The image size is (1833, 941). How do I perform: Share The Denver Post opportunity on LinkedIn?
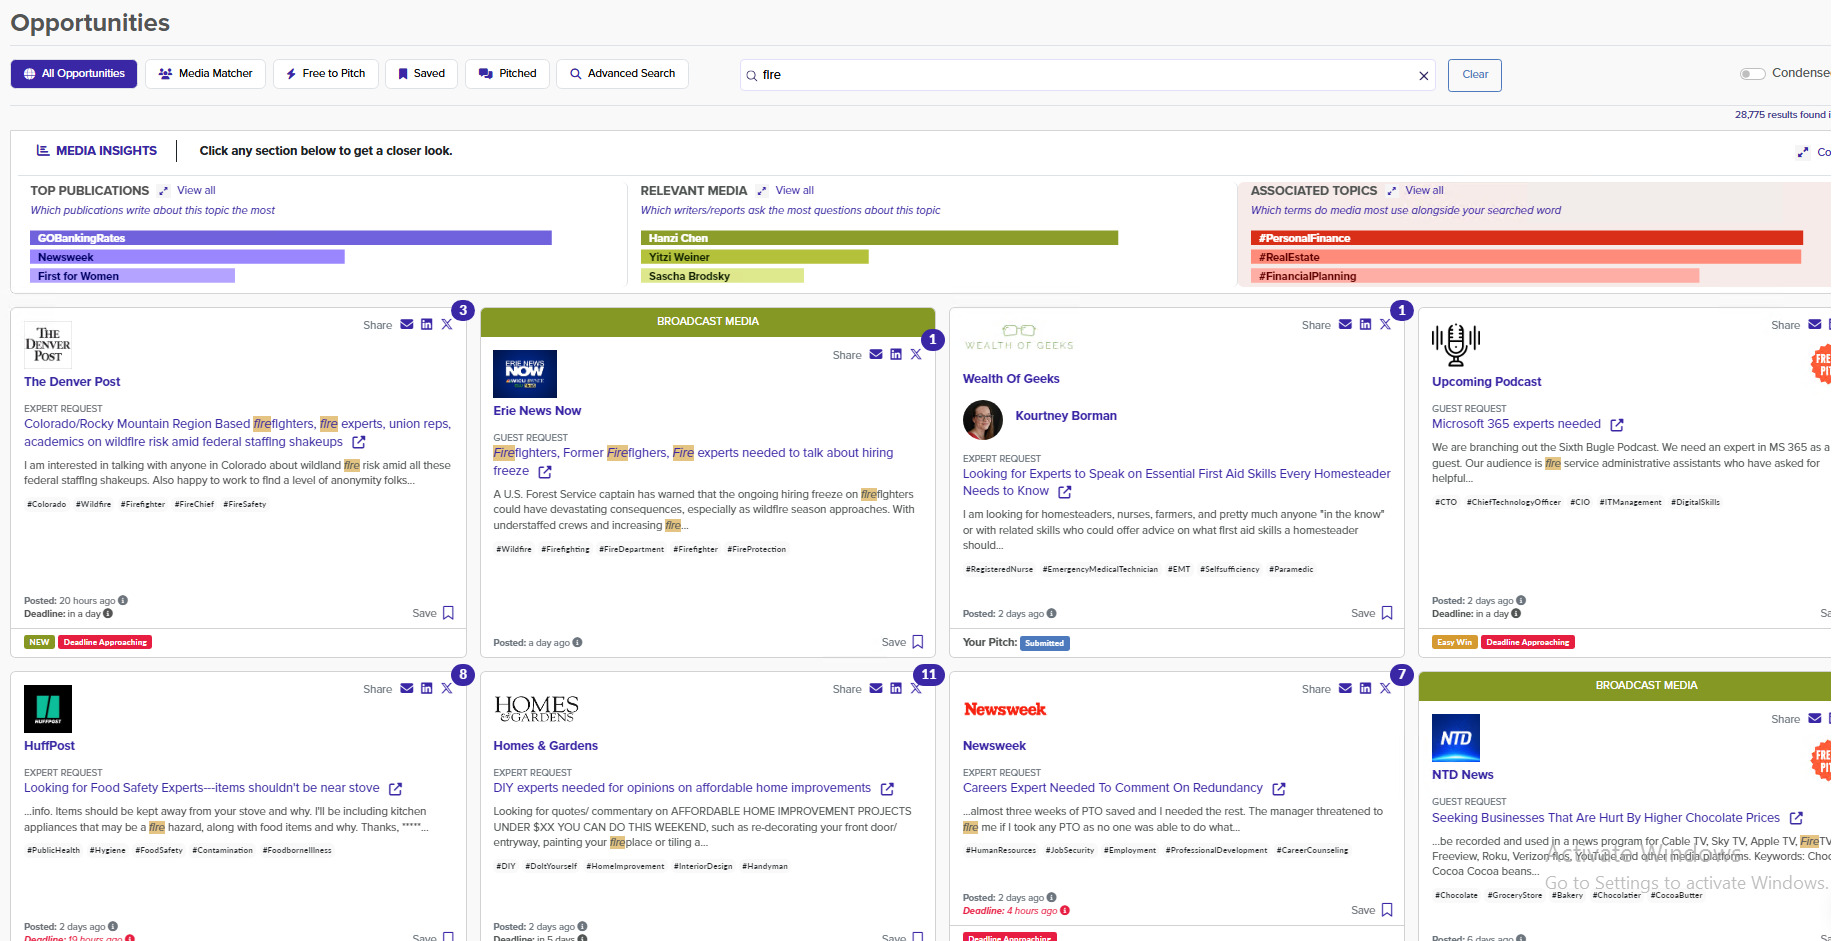pyautogui.click(x=427, y=325)
